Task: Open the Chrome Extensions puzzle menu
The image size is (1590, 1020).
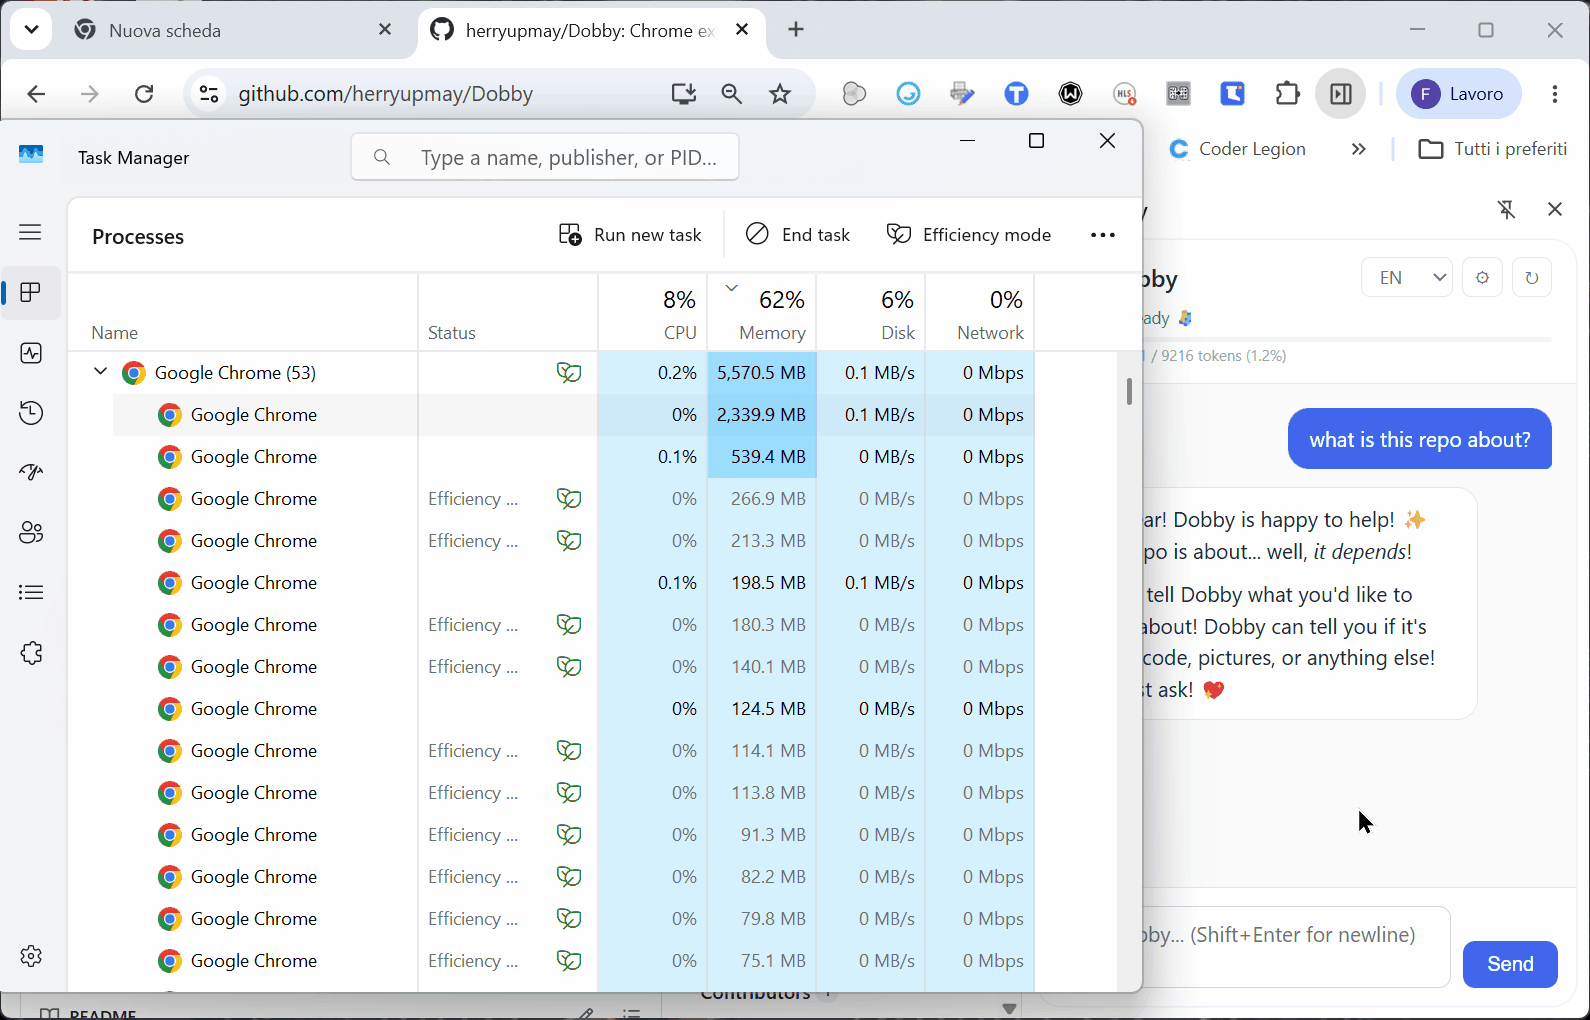Action: [1287, 94]
